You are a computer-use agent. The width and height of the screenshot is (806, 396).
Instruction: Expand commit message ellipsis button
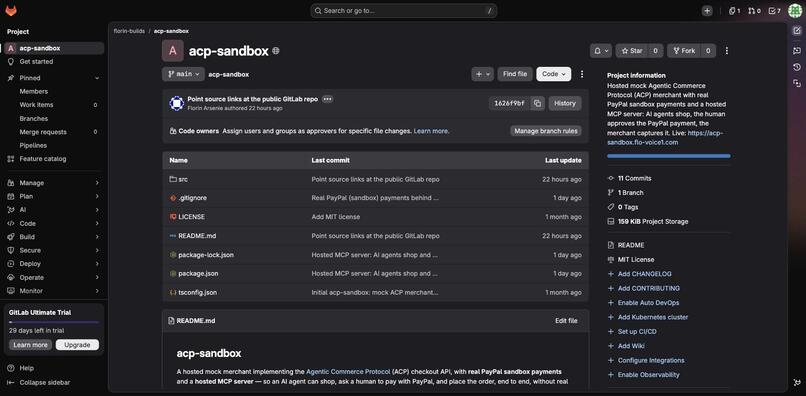(327, 99)
